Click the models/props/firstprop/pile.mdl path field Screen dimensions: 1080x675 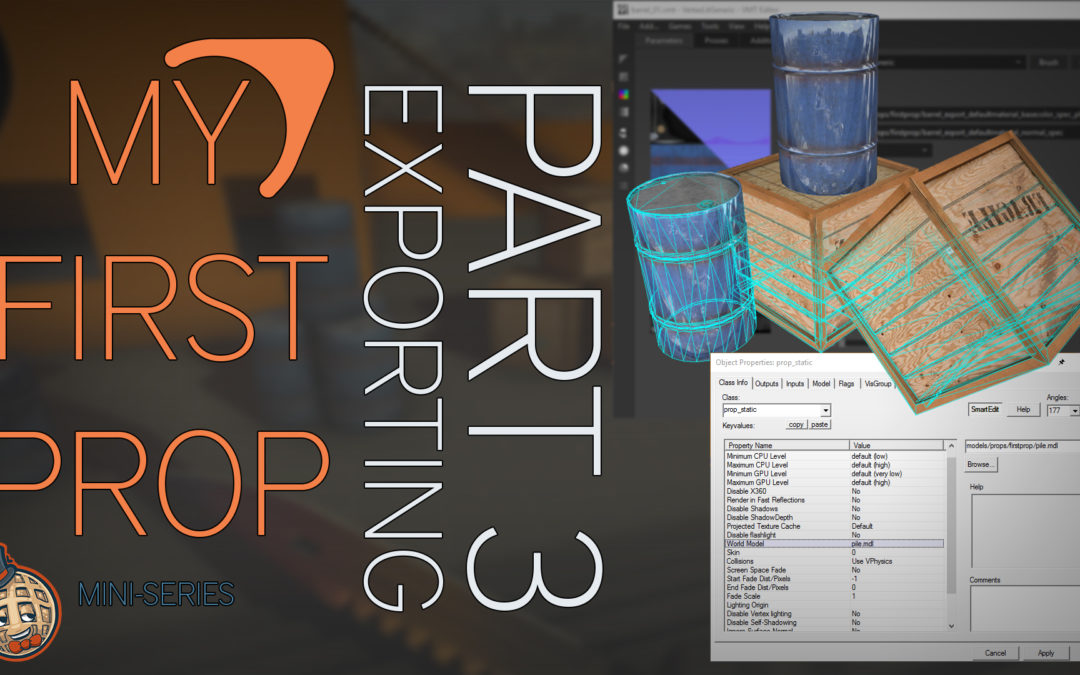point(1022,446)
